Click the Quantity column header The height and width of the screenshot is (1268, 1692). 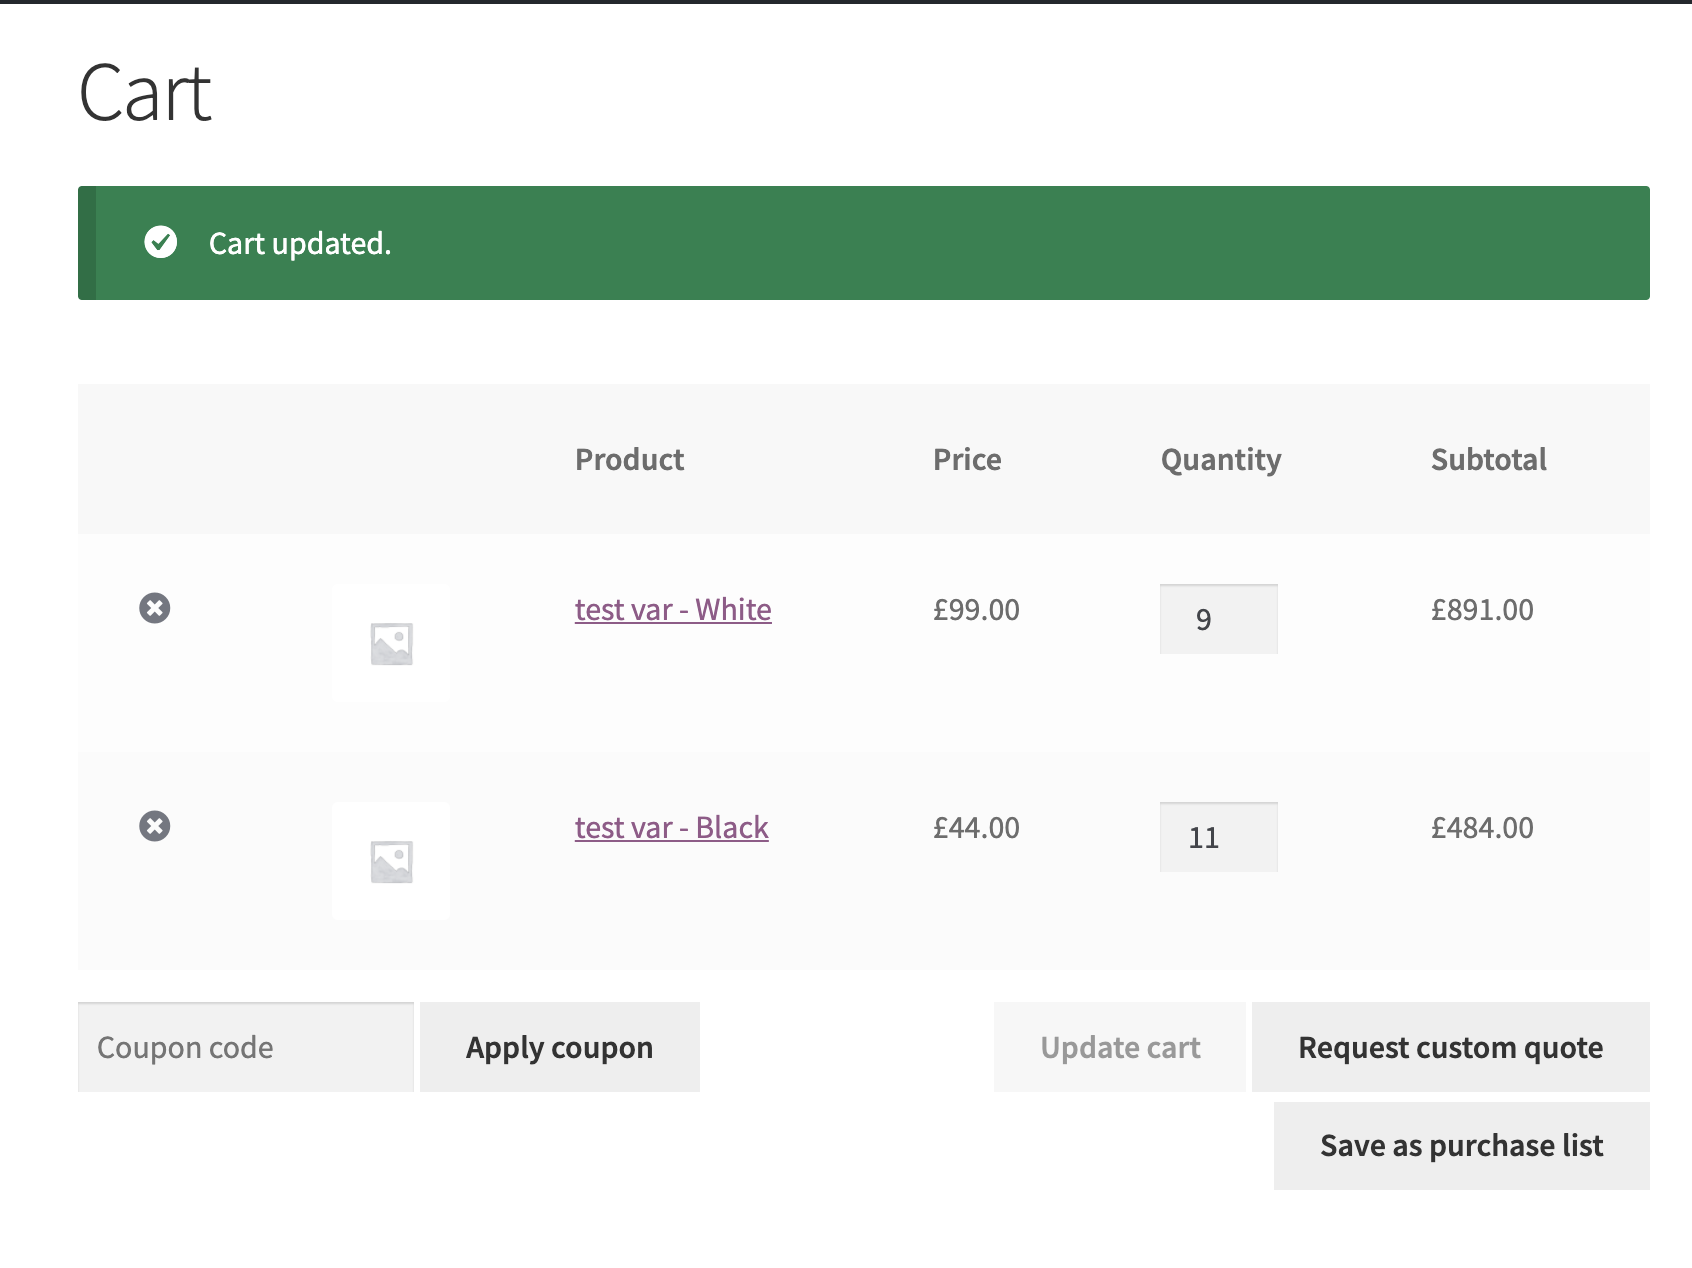click(1221, 460)
